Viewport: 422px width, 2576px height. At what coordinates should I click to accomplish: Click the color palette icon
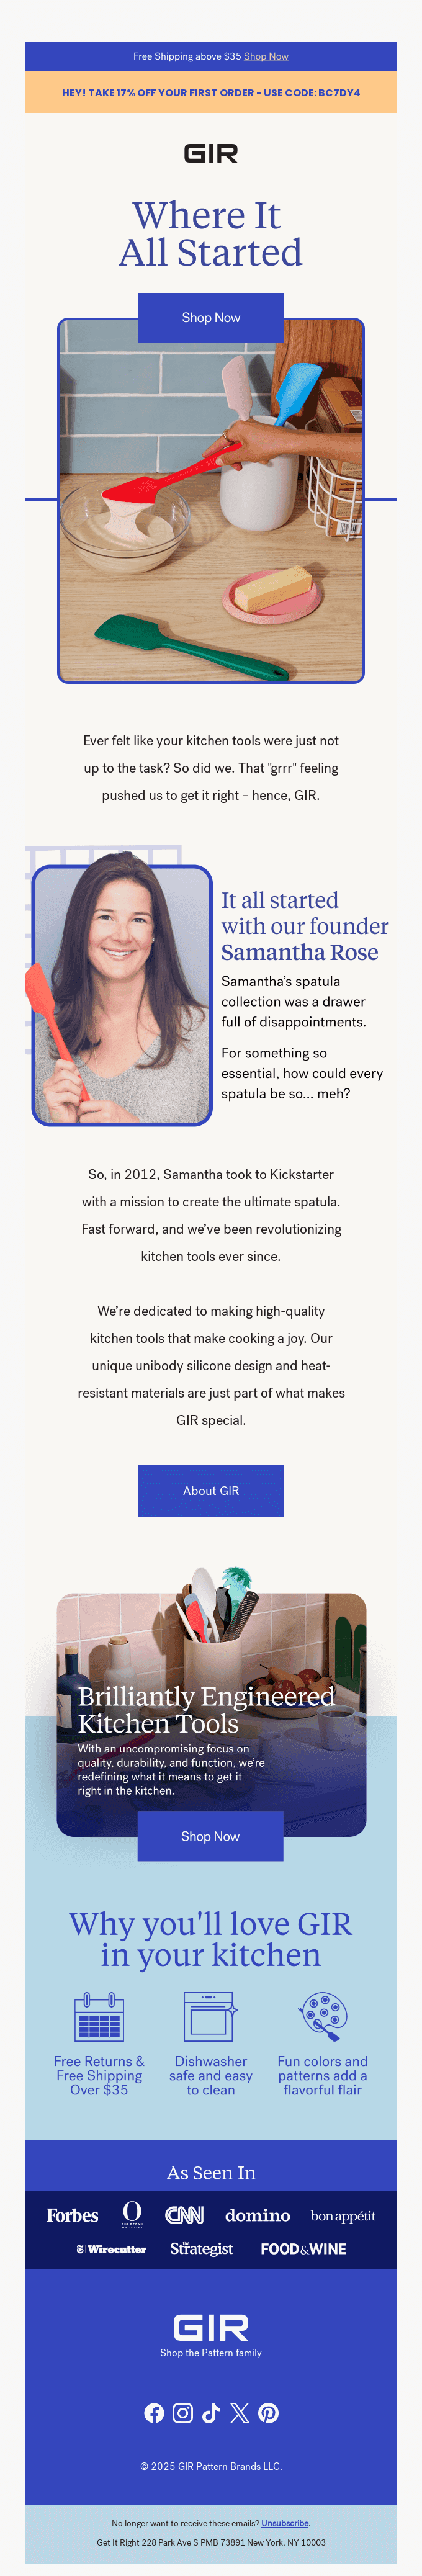(322, 2016)
